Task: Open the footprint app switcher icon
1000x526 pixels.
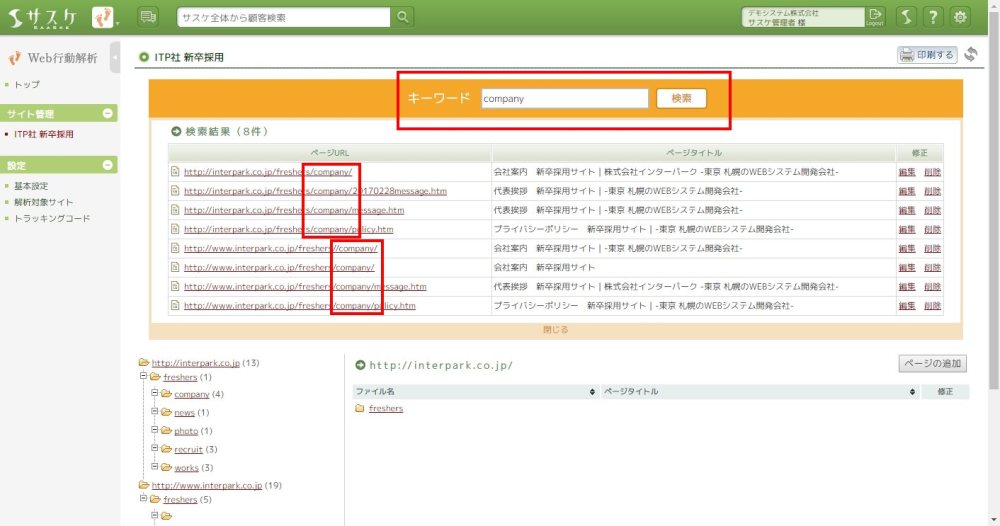Action: [x=103, y=17]
